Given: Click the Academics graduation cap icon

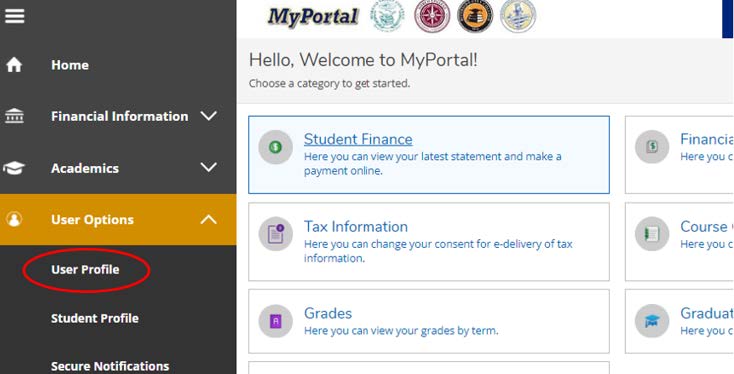Looking at the screenshot, I should coord(14,168).
